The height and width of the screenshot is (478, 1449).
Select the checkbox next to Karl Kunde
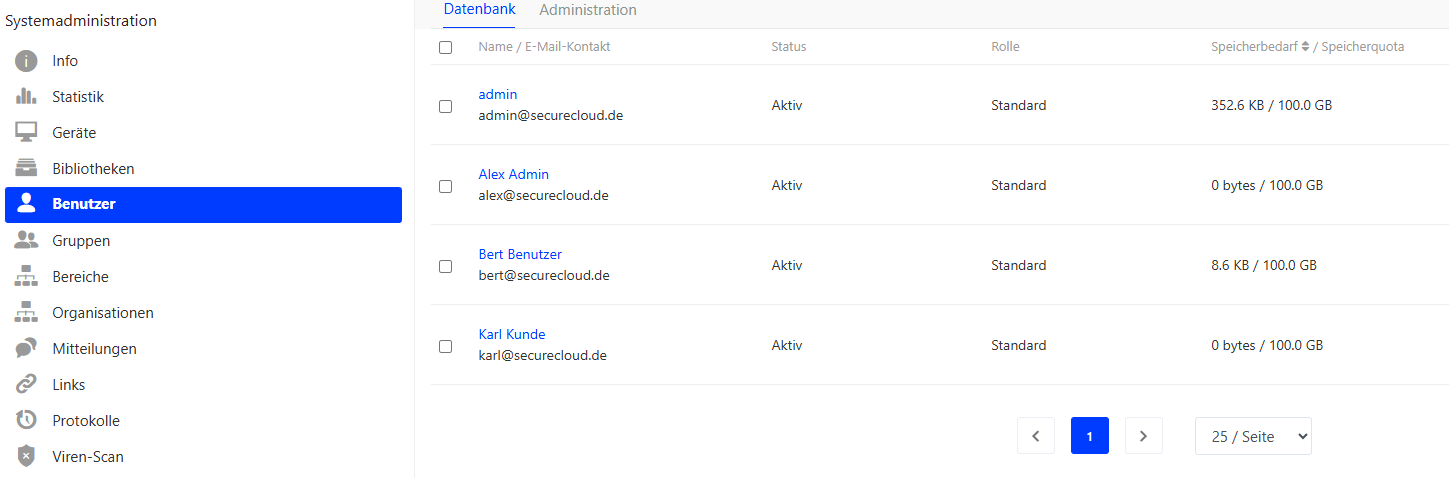coord(445,346)
